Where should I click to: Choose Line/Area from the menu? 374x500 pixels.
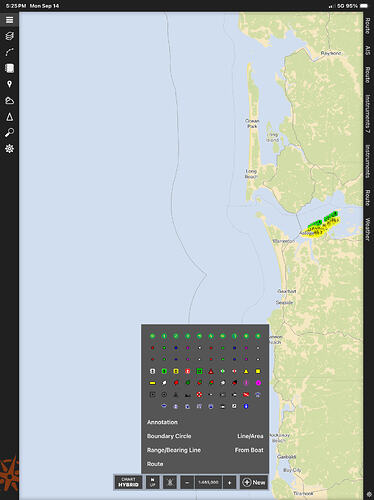coord(250,436)
